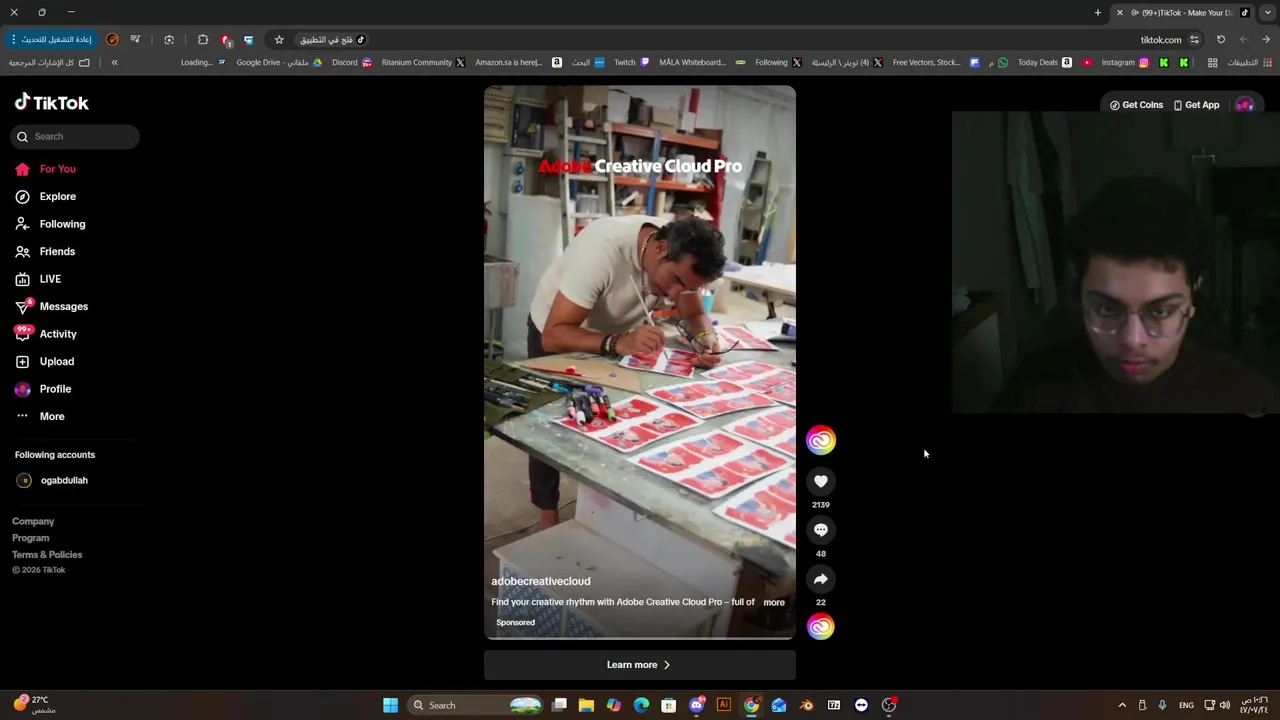Expand the hidden bookmarks chevron
1280x720 pixels.
coord(114,63)
